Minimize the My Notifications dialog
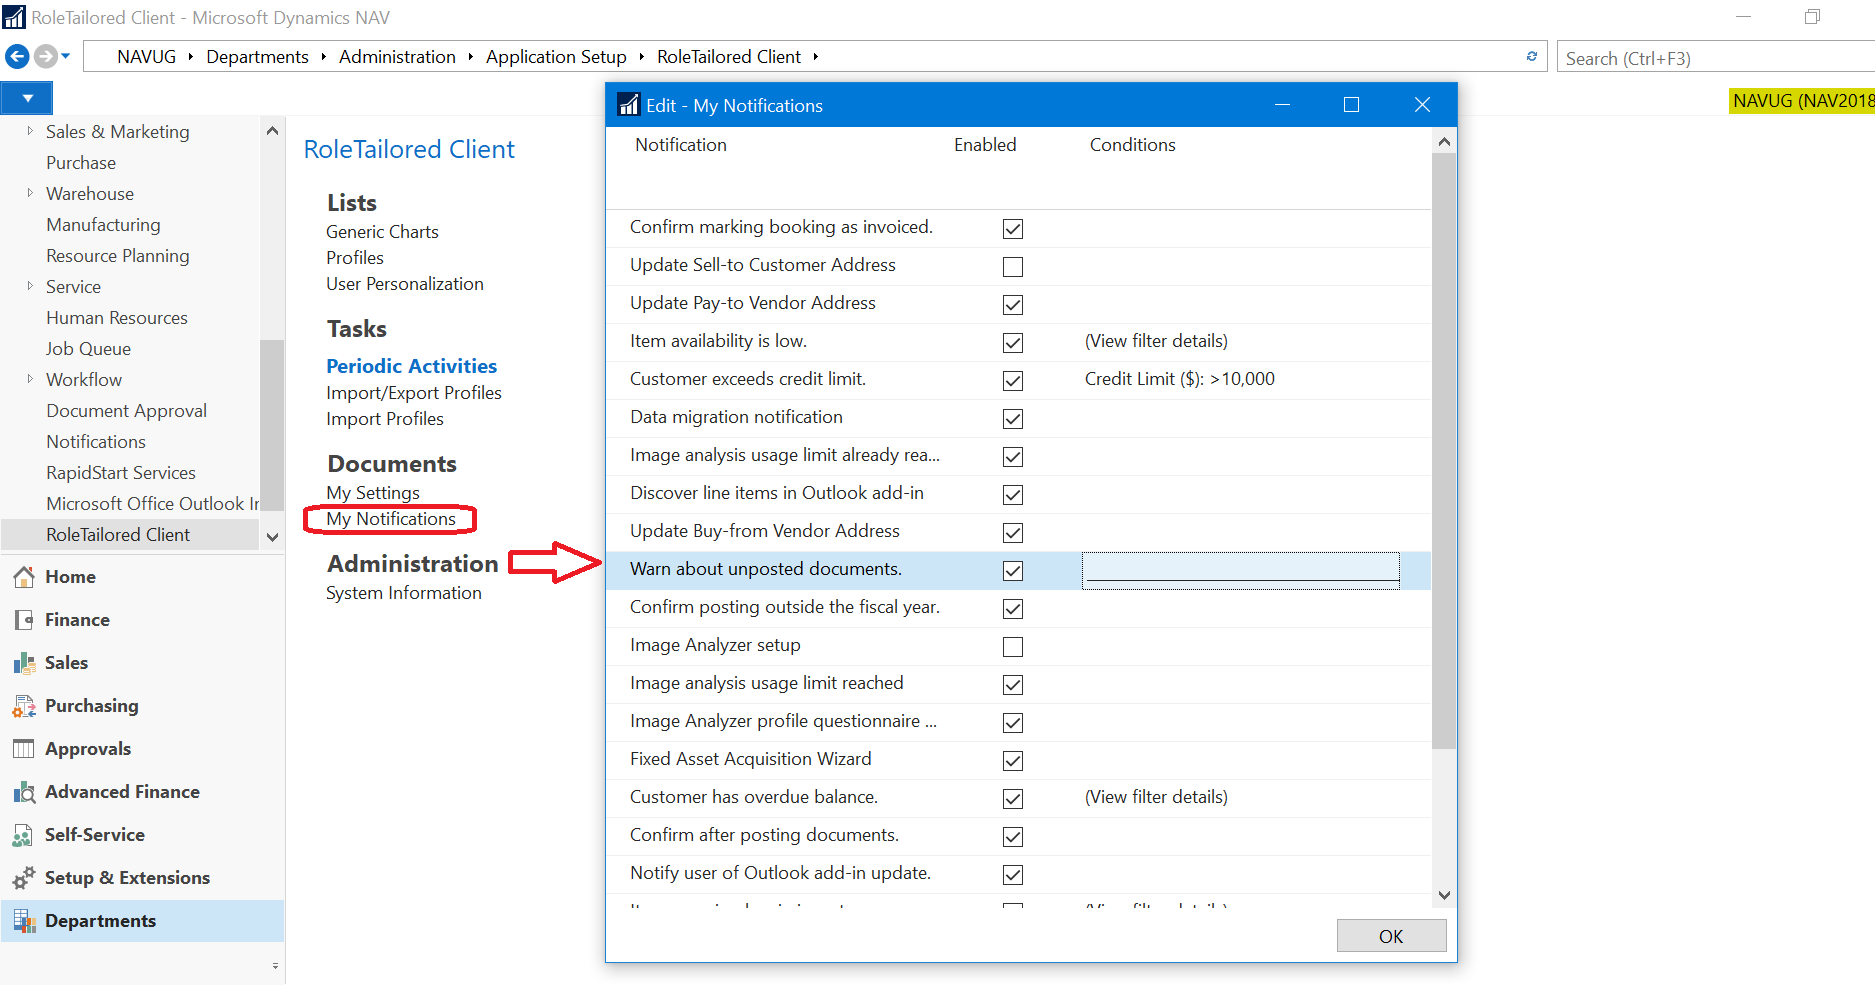The image size is (1875, 985). point(1282,105)
